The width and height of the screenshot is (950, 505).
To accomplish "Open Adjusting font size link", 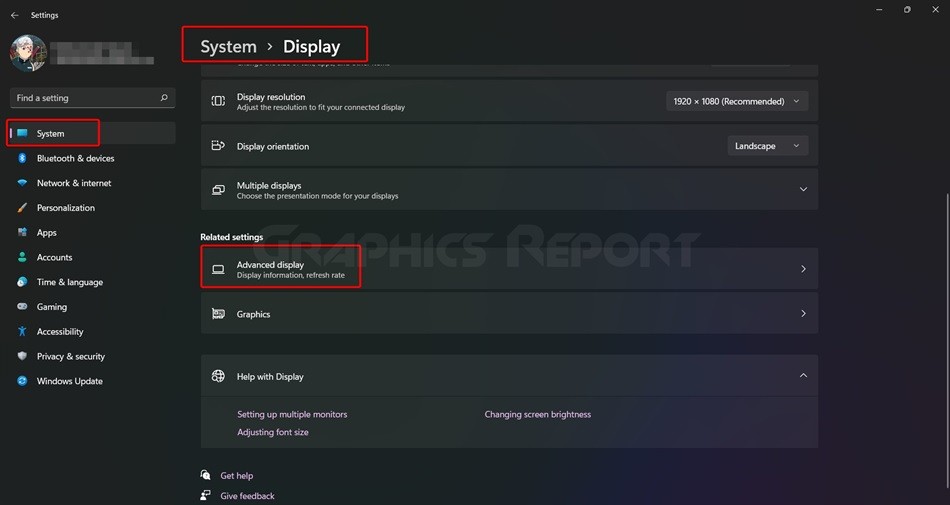I will pos(273,432).
